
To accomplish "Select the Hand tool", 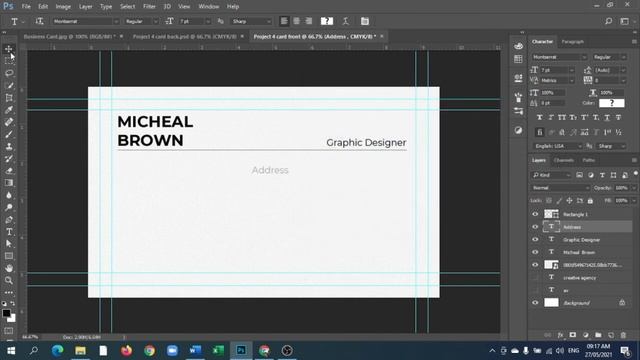I will point(9,268).
